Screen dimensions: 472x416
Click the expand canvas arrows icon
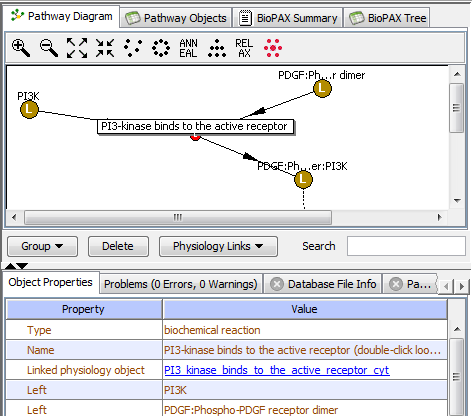click(77, 48)
